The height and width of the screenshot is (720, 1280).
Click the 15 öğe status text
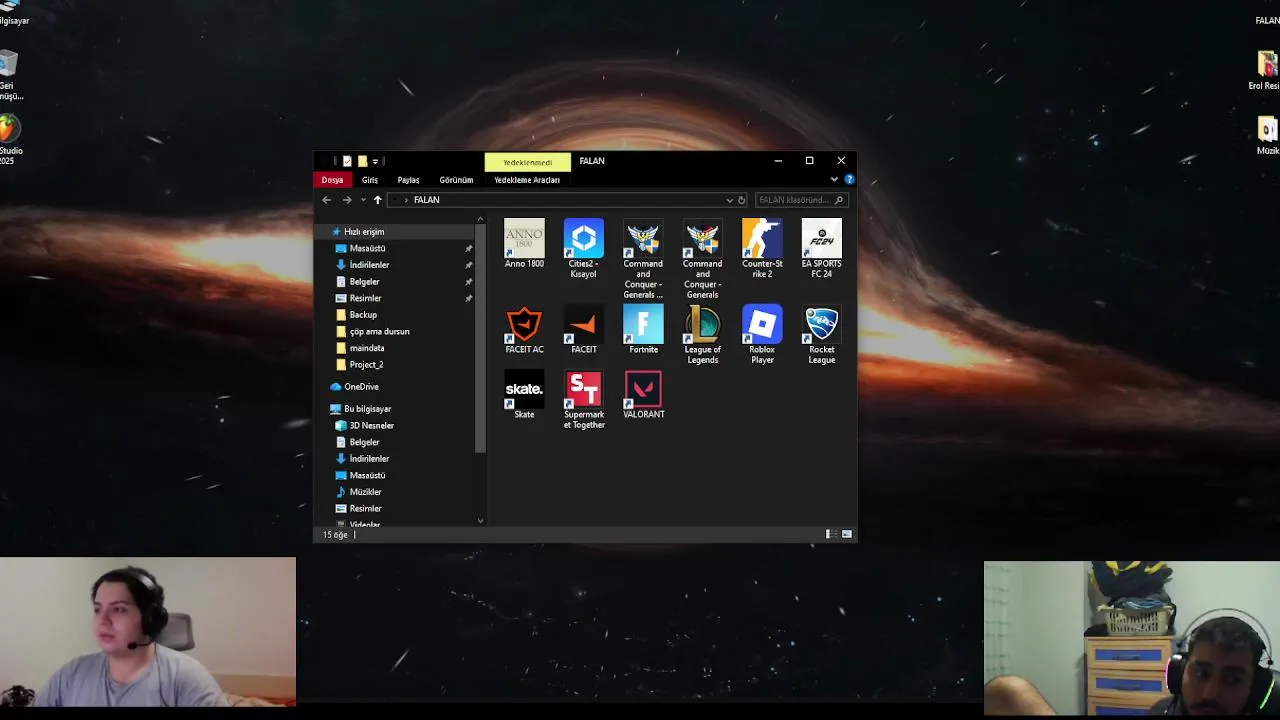click(335, 535)
